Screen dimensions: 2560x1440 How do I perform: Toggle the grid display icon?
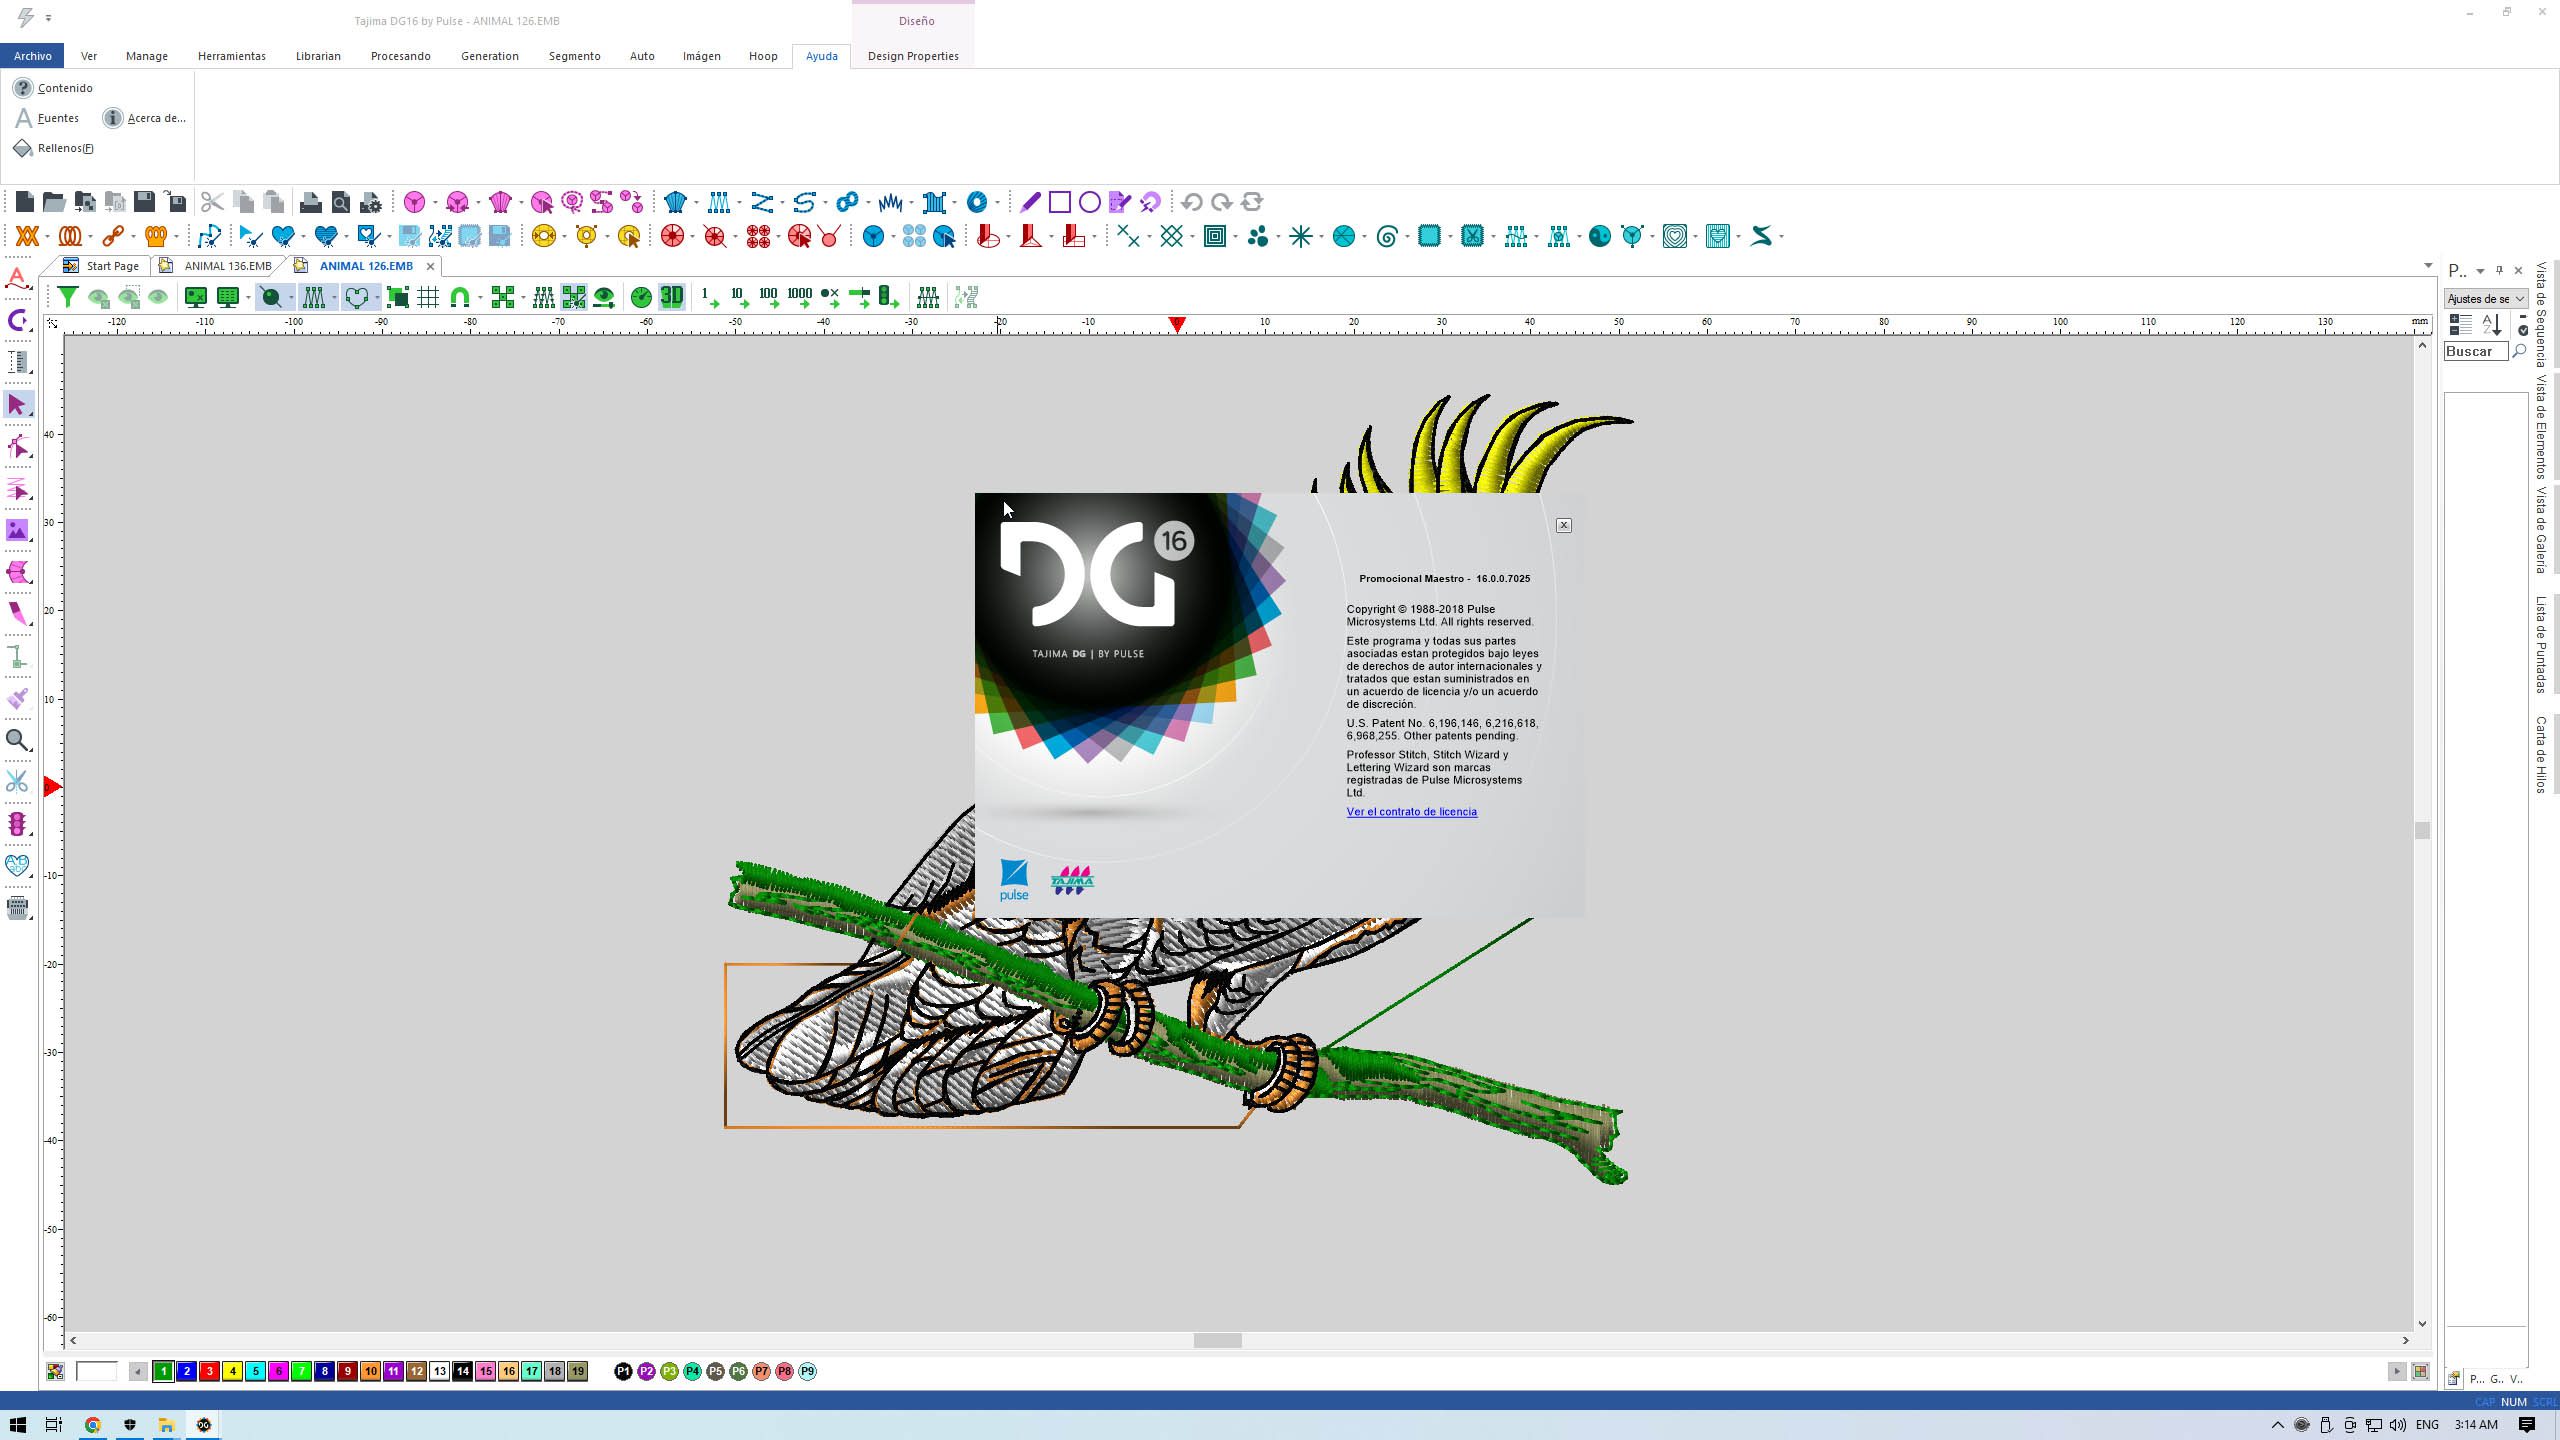click(x=428, y=297)
